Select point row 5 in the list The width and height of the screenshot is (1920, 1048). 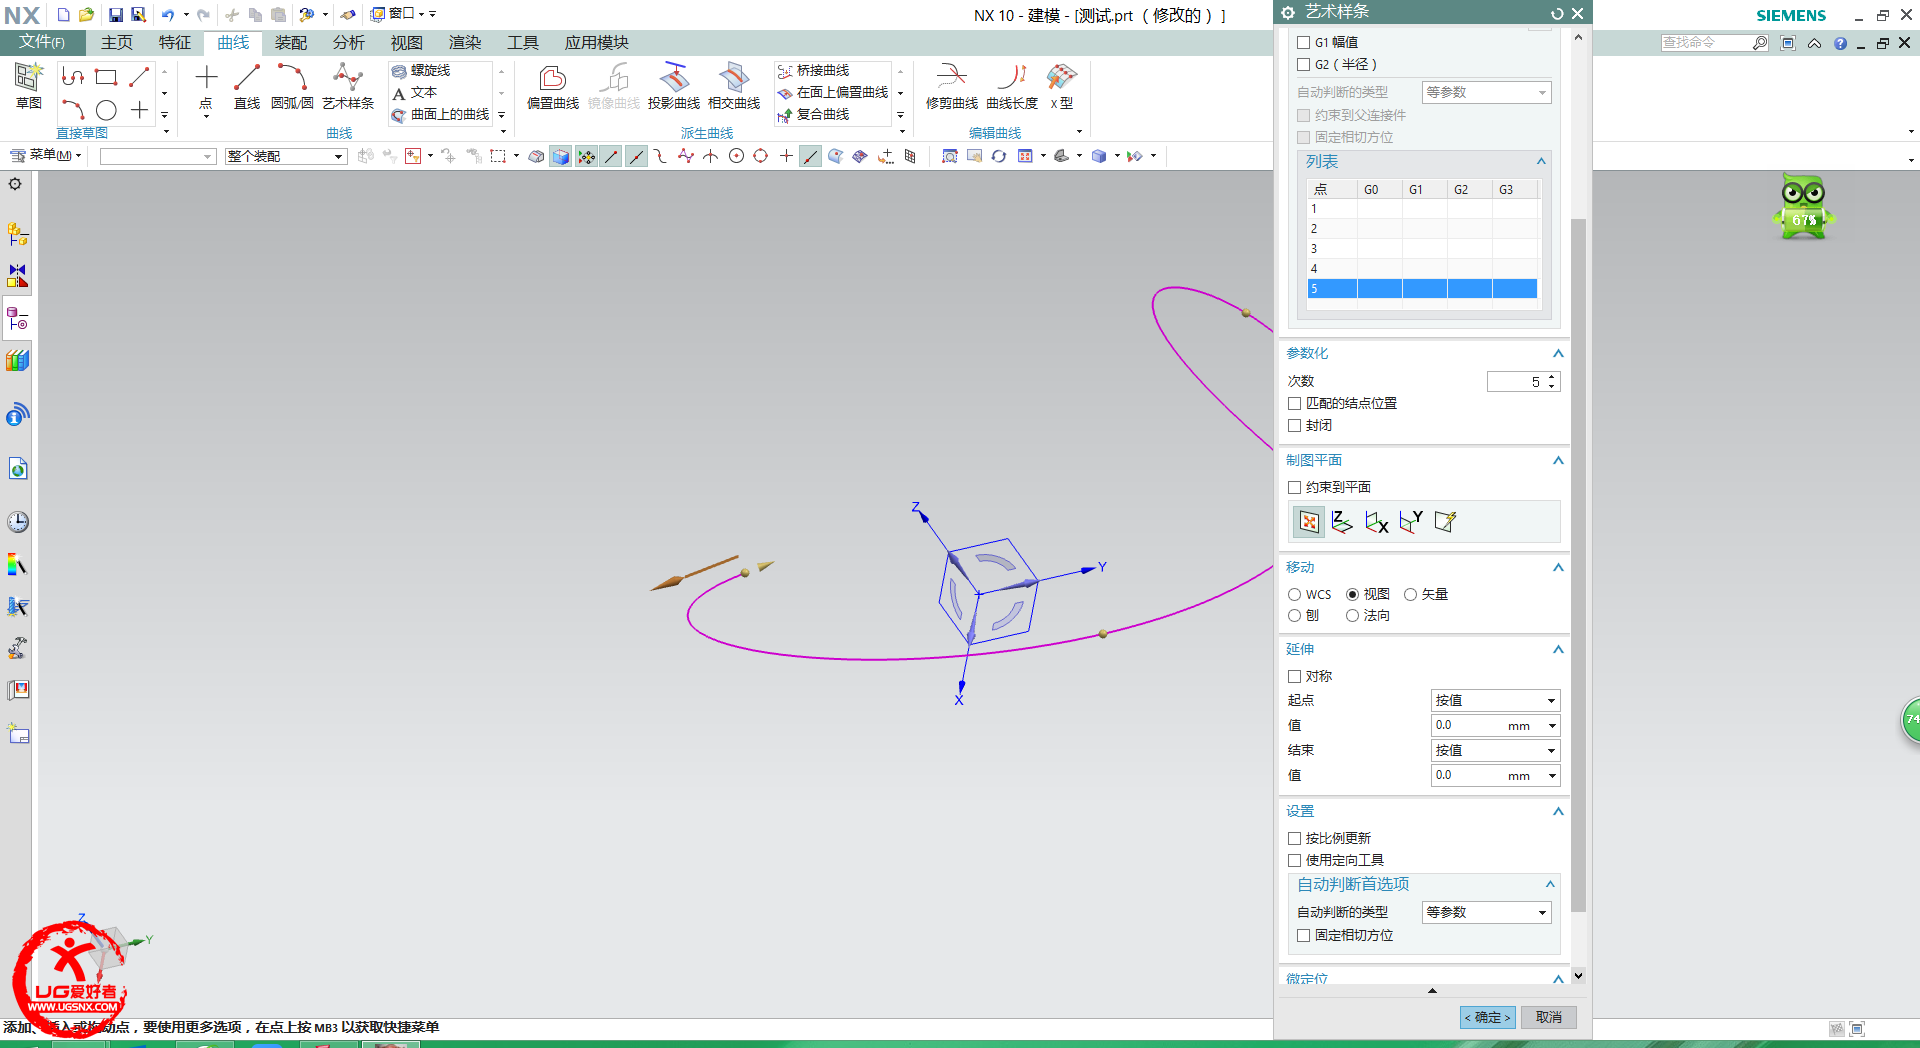[1422, 289]
